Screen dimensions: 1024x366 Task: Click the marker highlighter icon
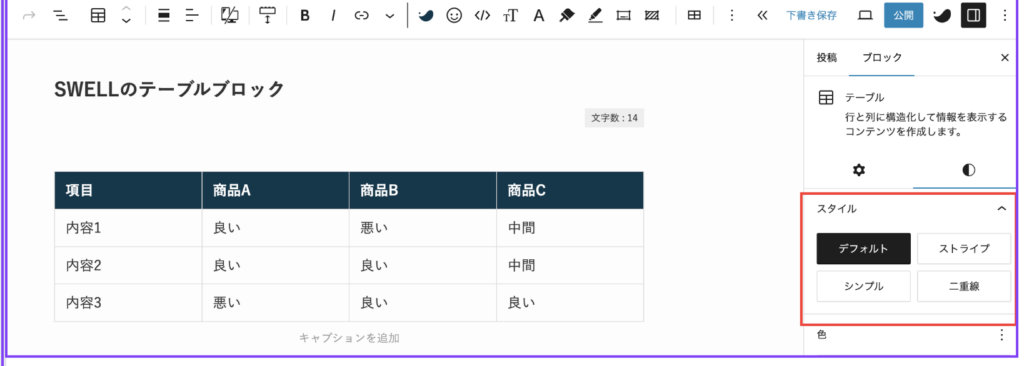click(x=595, y=16)
